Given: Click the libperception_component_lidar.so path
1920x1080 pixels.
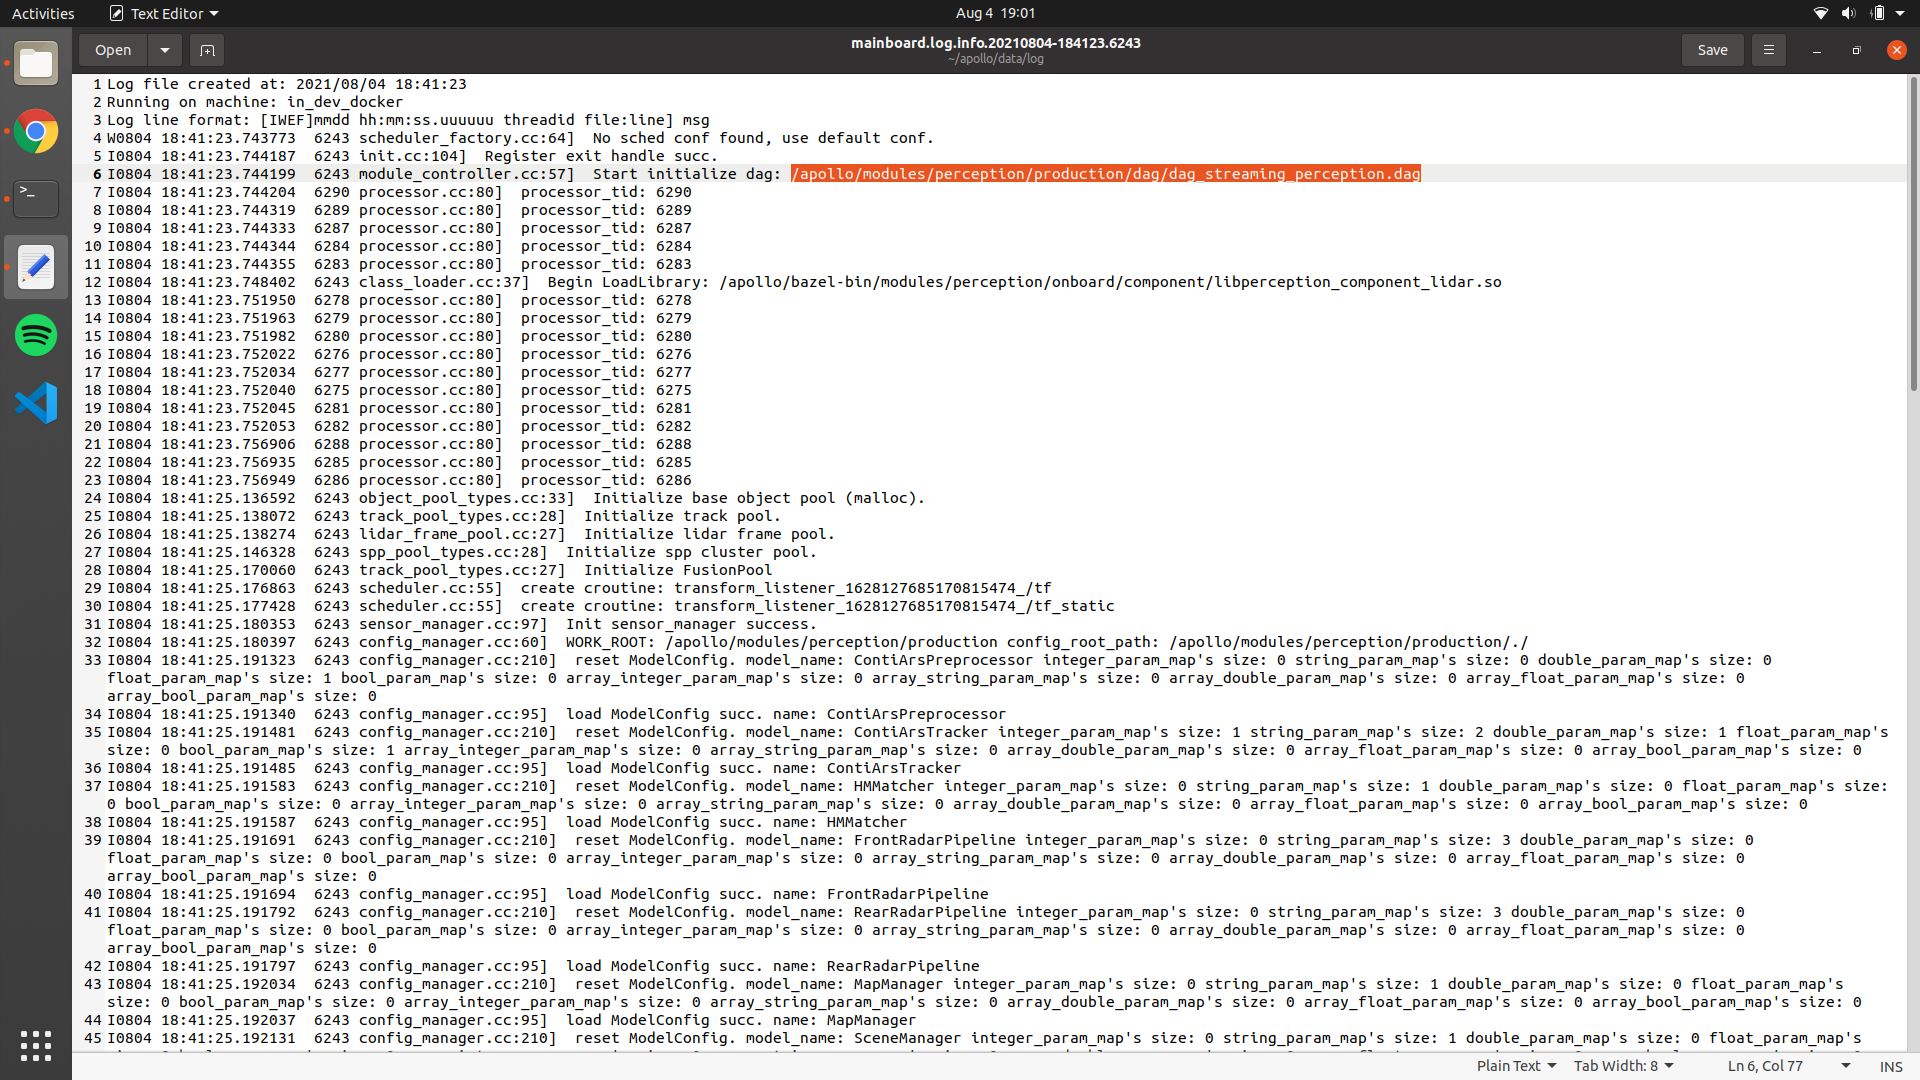Looking at the screenshot, I should tap(1110, 282).
